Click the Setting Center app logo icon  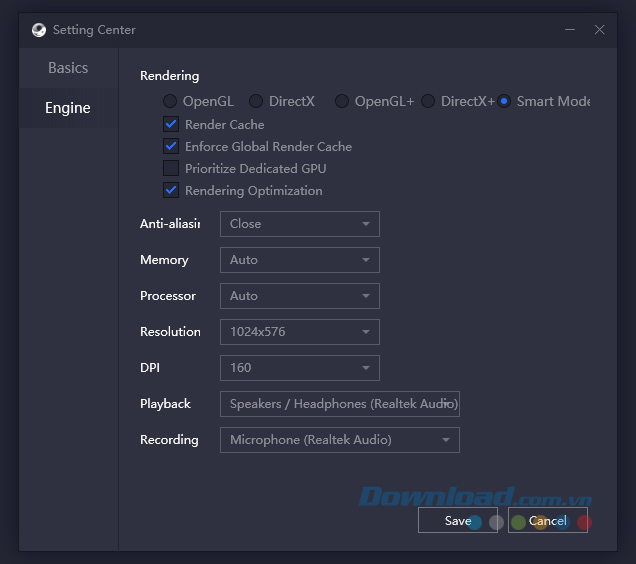39,30
